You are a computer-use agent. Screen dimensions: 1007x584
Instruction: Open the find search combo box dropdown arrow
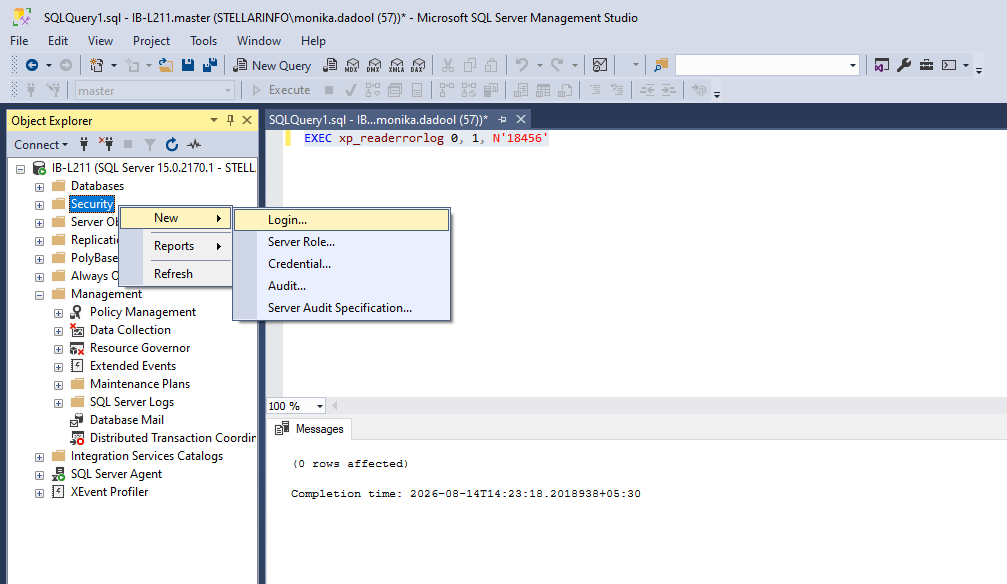pos(852,66)
